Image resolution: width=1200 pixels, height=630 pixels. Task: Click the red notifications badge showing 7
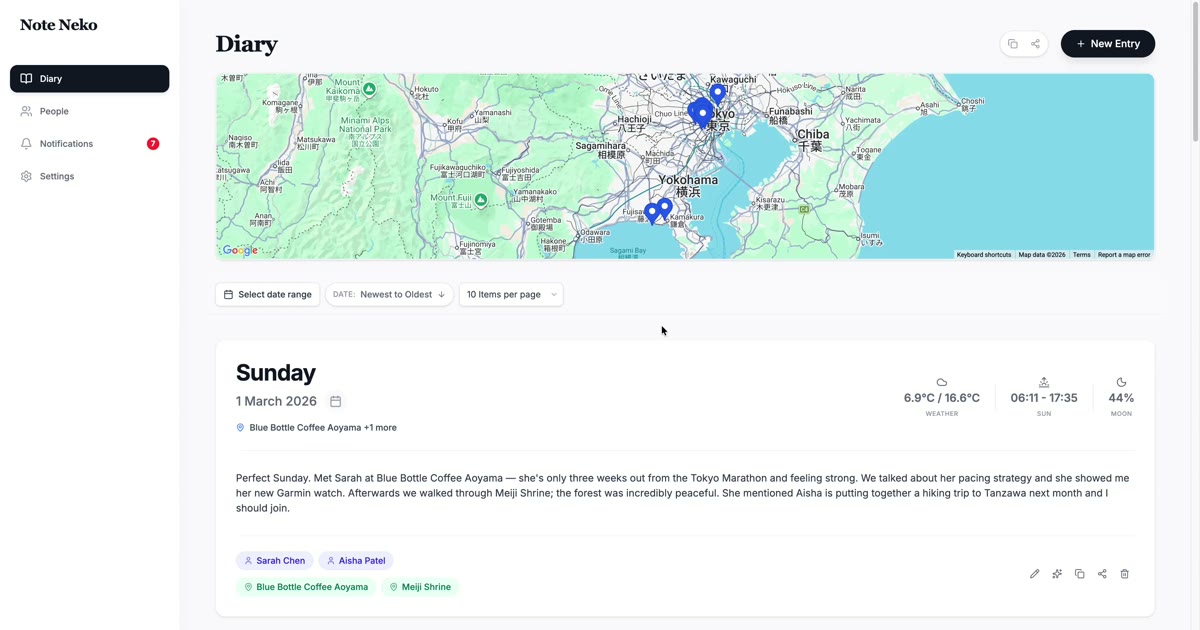pyautogui.click(x=153, y=144)
